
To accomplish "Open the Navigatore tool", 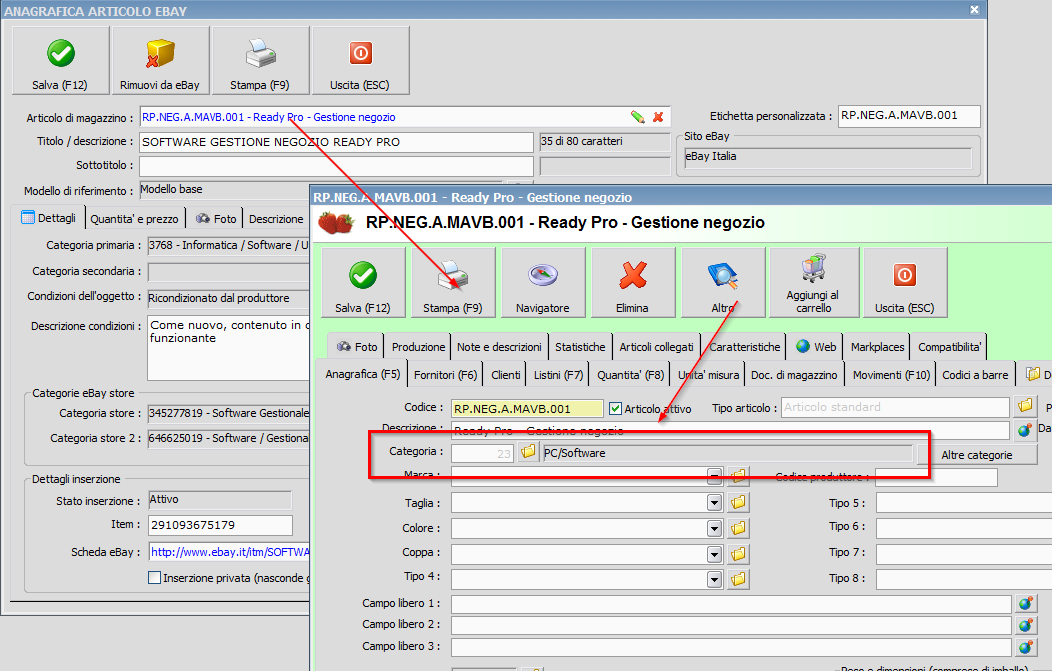I will [543, 282].
